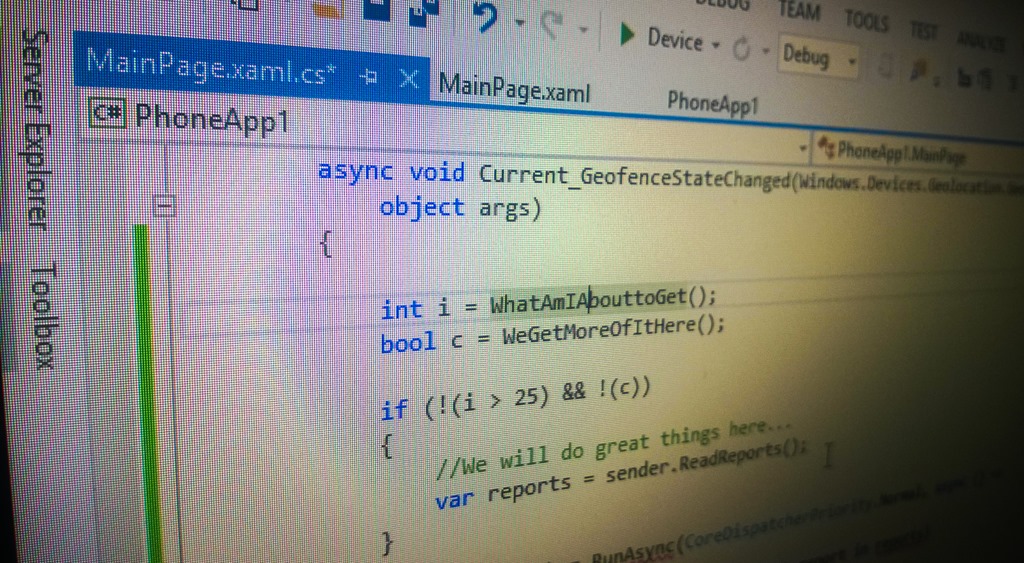This screenshot has height=563, width=1024.
Task: Click the WeGetMoreOfItHere method call
Action: coord(600,331)
